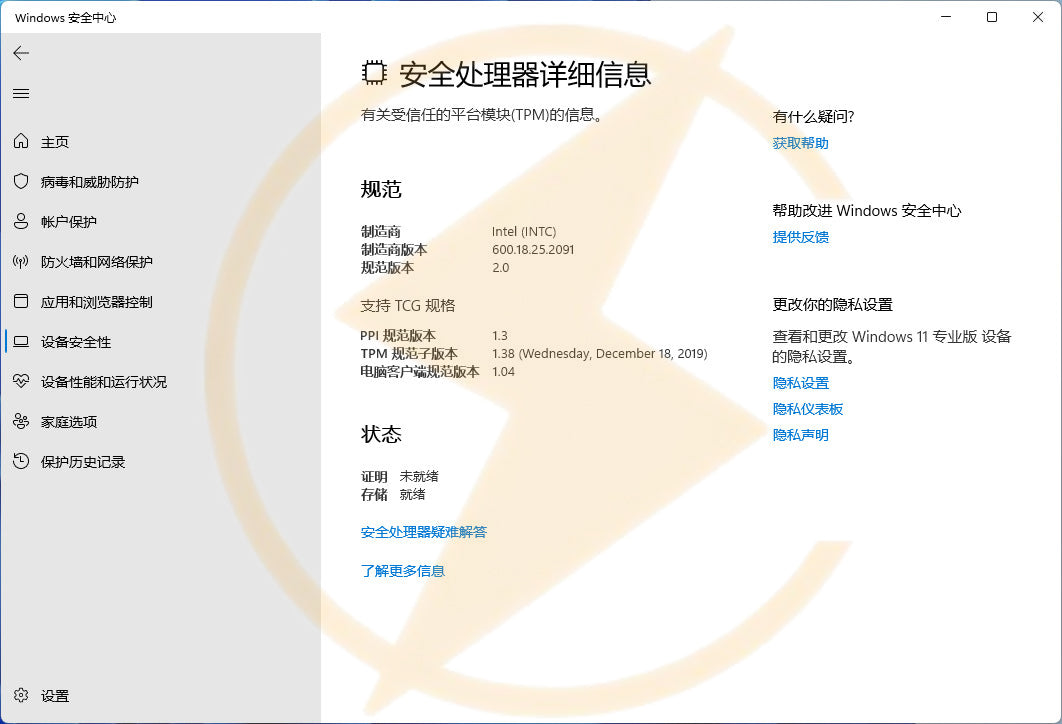Open the 隐私仪表板 link
1062x724 pixels.
pyautogui.click(x=807, y=409)
